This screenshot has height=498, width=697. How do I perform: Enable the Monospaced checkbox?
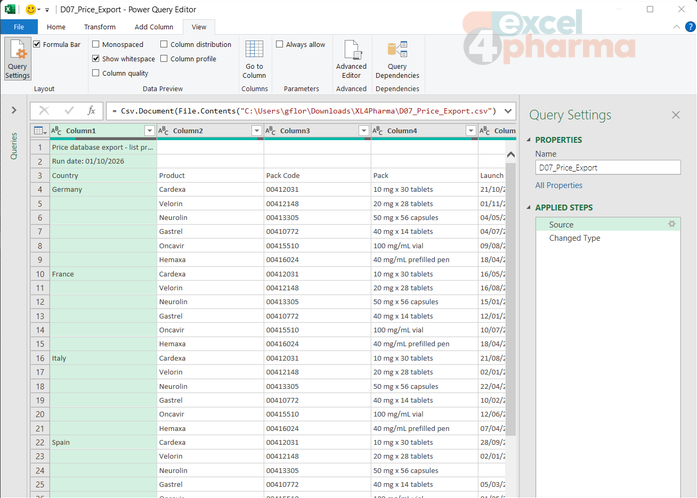[x=96, y=44]
